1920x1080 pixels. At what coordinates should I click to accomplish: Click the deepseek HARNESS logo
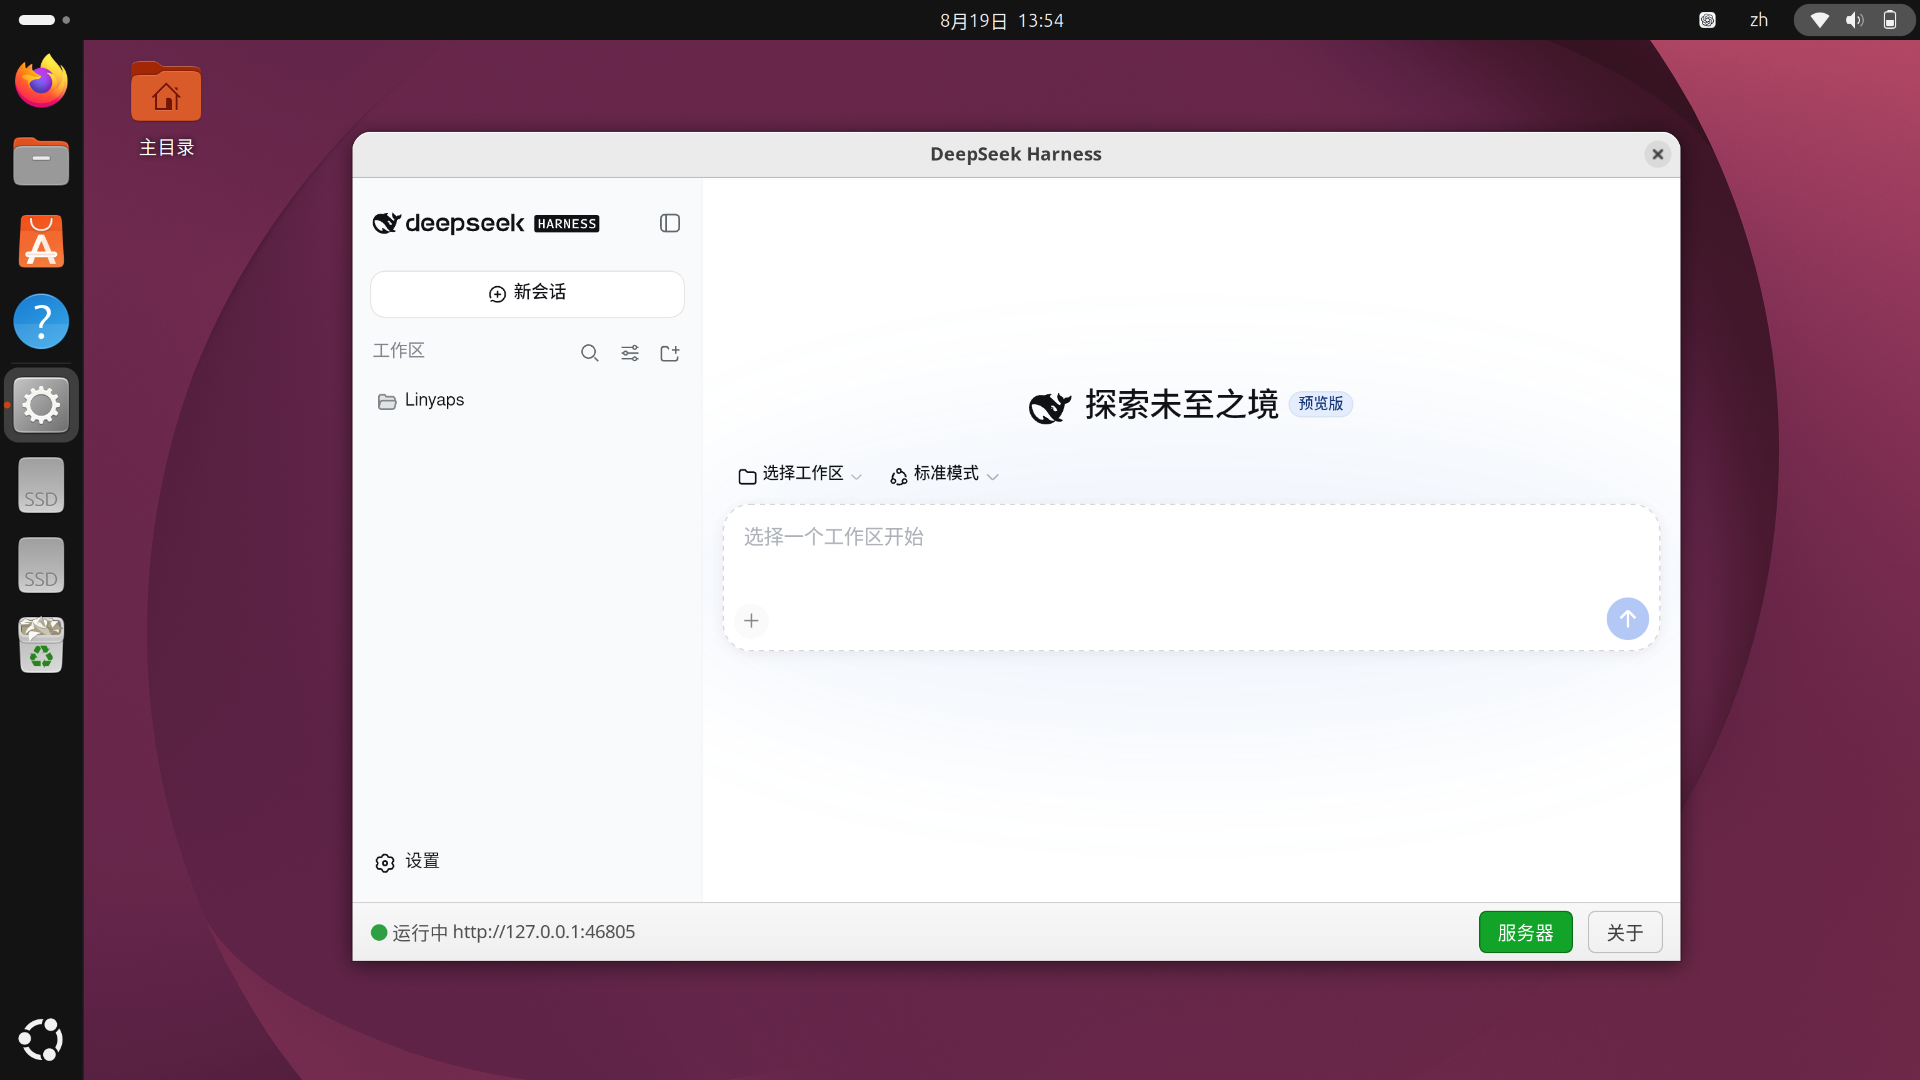coord(486,223)
